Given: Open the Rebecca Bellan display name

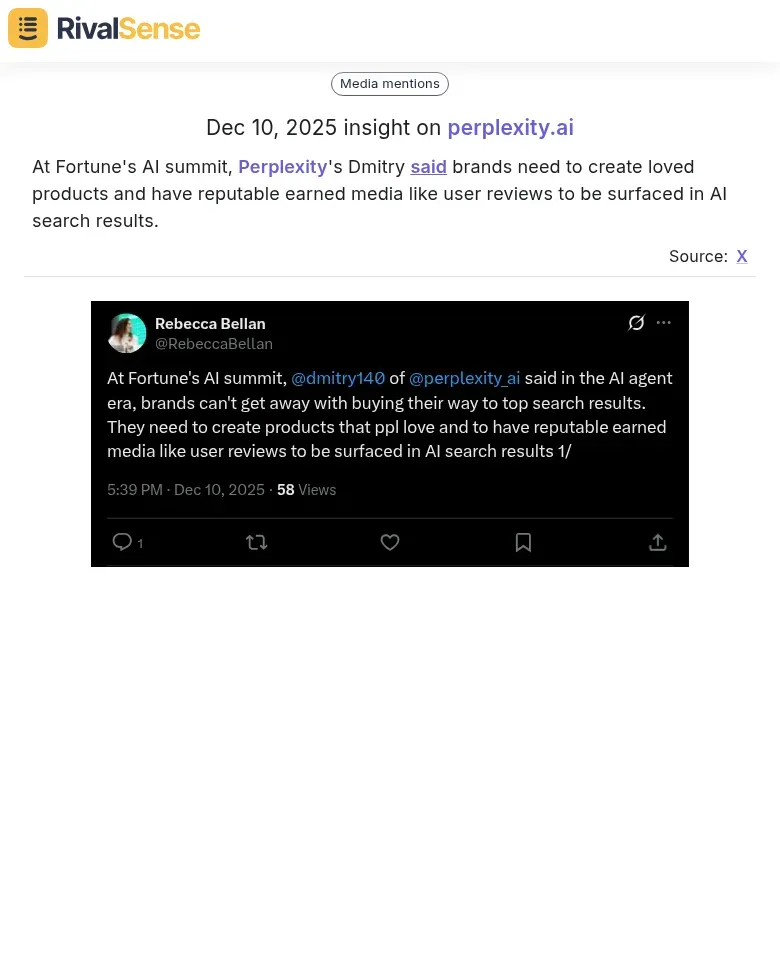Looking at the screenshot, I should (x=210, y=323).
